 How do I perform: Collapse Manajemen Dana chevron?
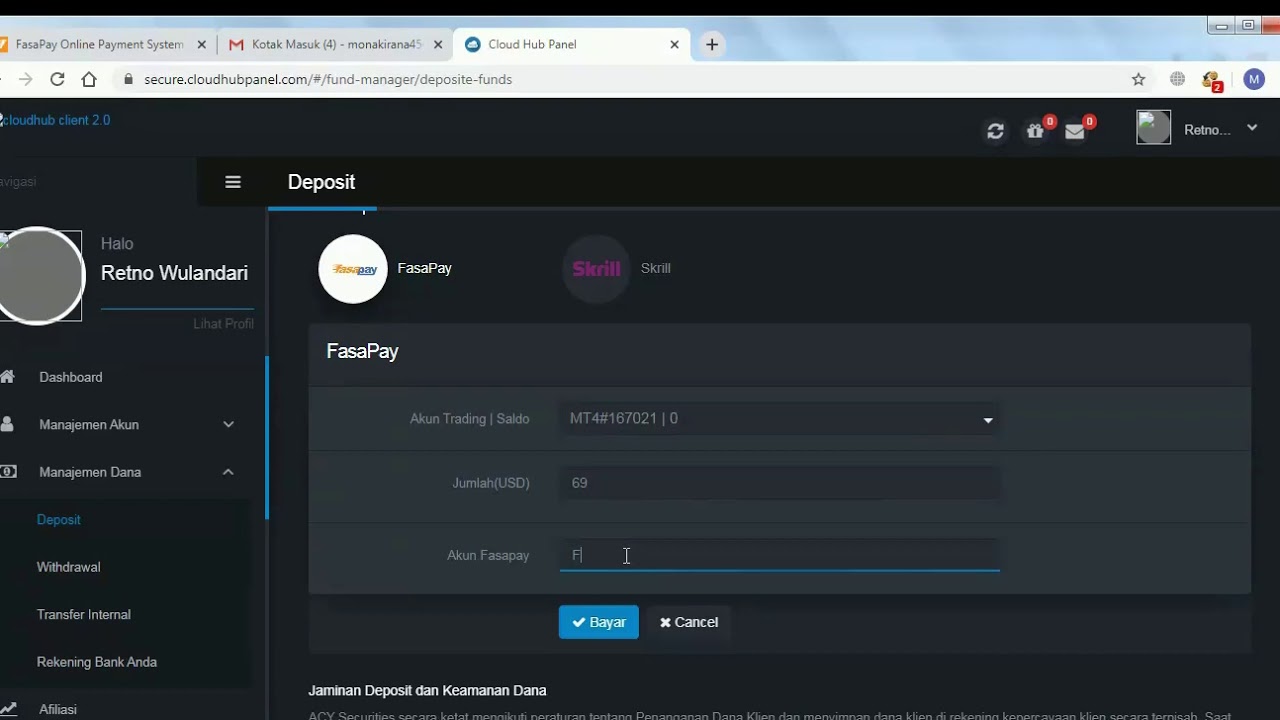pyautogui.click(x=228, y=472)
